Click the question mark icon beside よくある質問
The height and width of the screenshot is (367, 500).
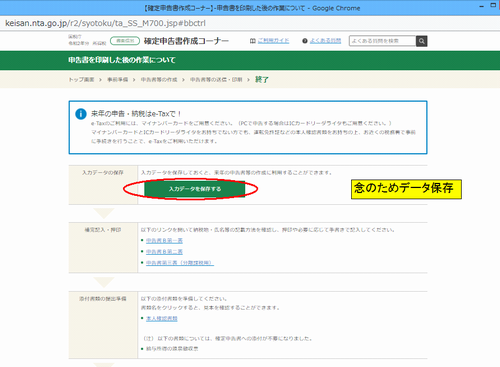pyautogui.click(x=305, y=41)
